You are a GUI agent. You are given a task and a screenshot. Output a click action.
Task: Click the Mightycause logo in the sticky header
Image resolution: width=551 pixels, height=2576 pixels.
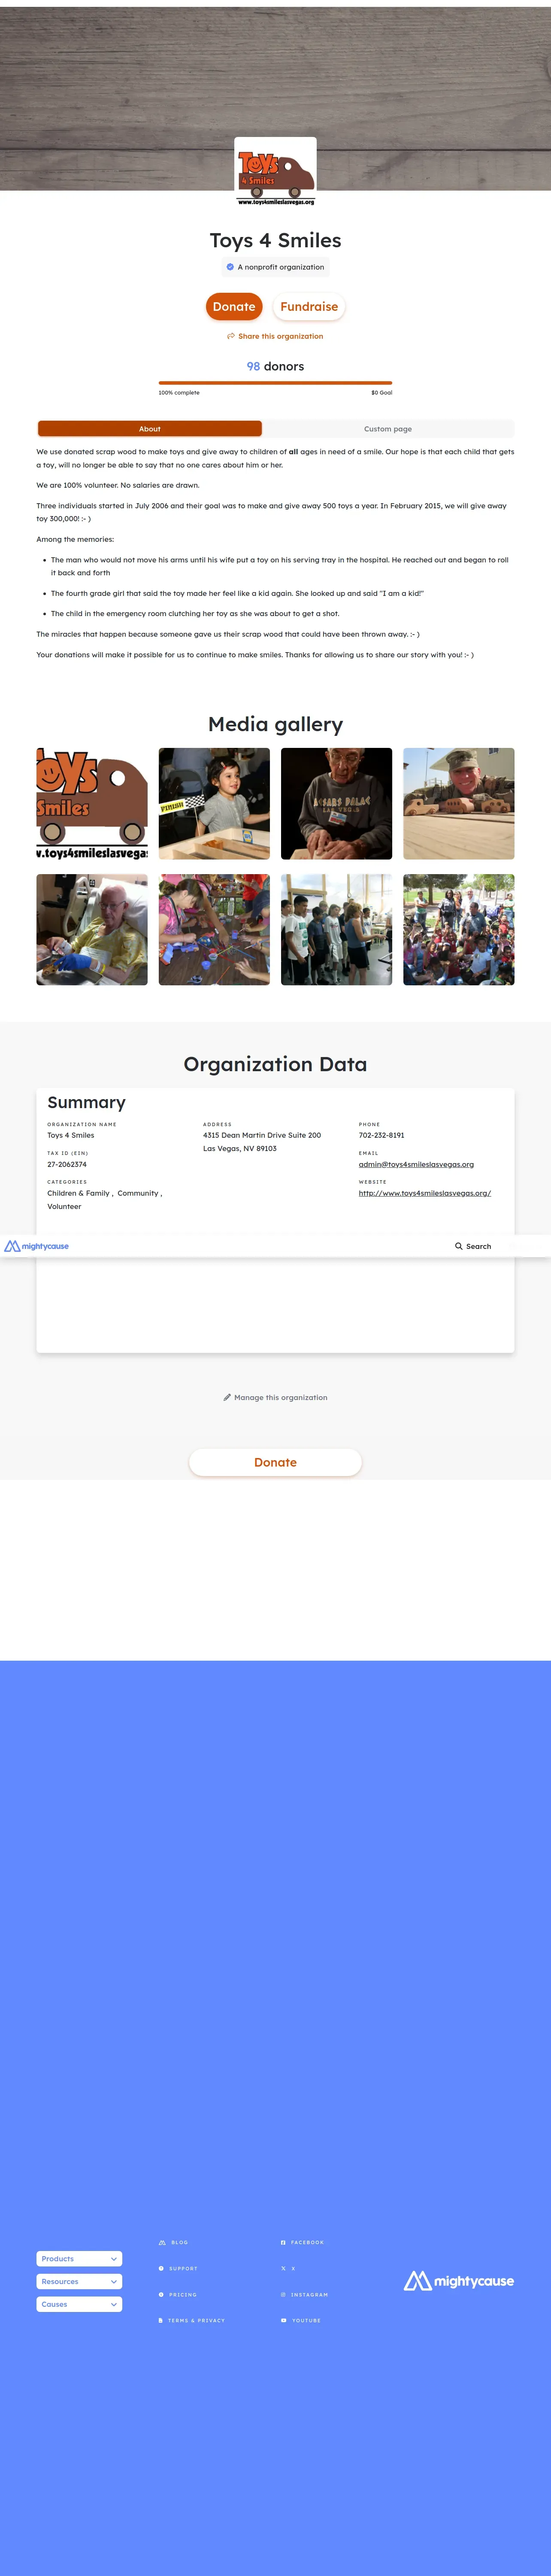pyautogui.click(x=37, y=1246)
